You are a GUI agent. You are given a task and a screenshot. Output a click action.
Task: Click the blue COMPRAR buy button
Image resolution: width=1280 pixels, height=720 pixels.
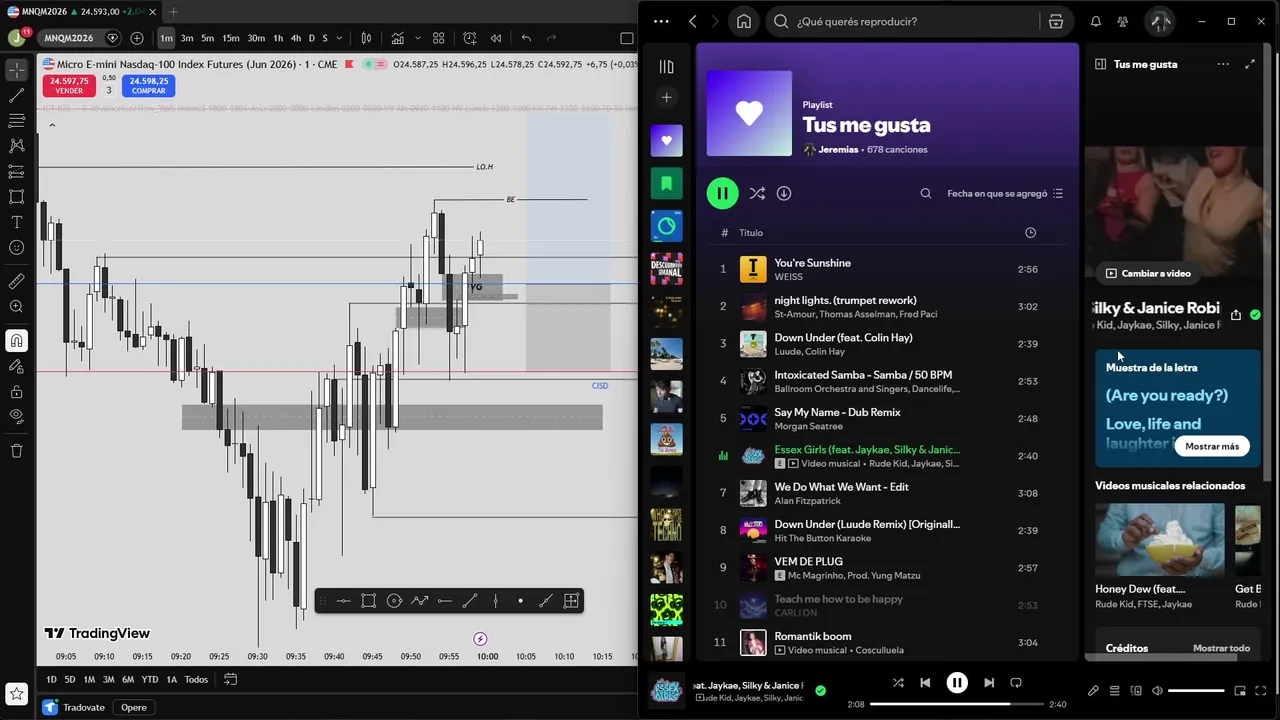[148, 86]
